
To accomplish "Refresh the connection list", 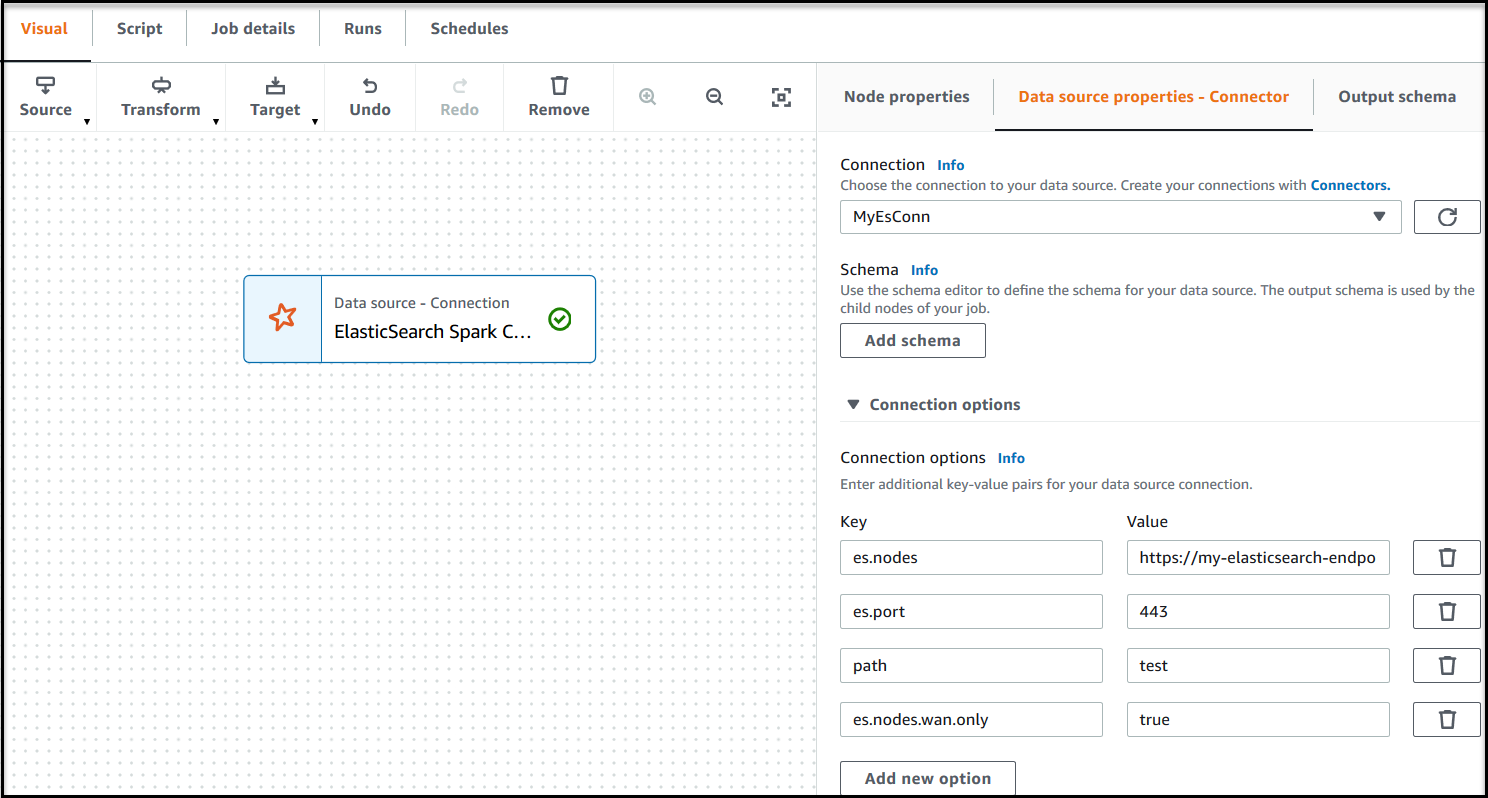I will [x=1446, y=217].
